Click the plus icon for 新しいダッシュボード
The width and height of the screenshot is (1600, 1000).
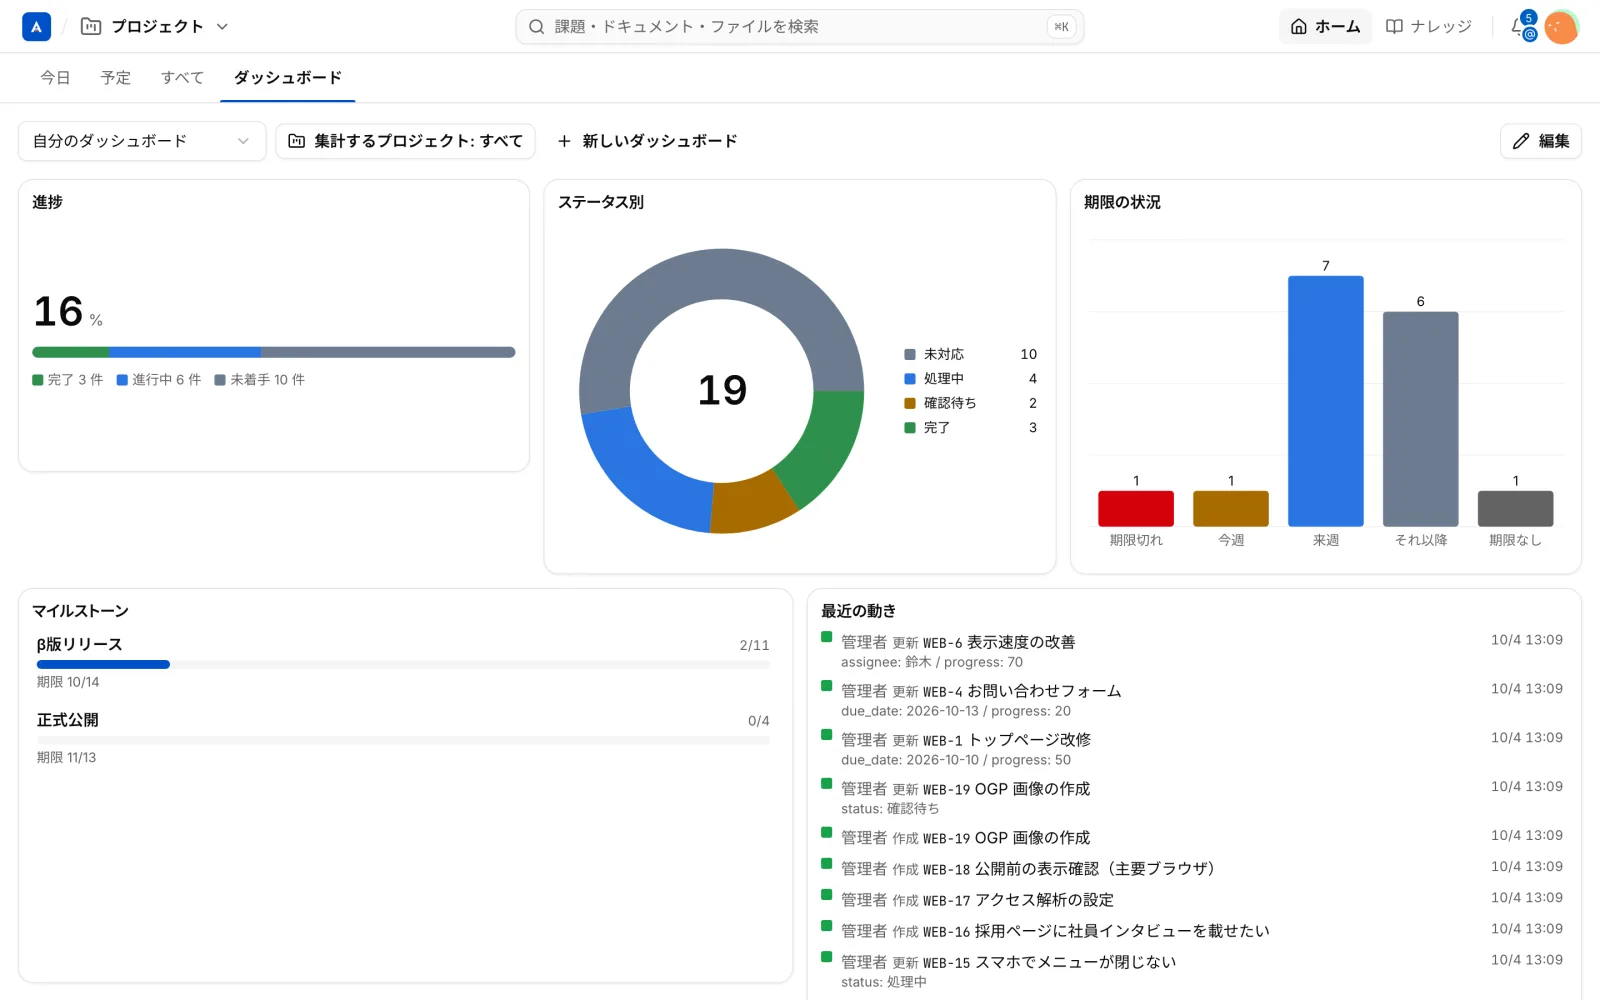coord(564,141)
